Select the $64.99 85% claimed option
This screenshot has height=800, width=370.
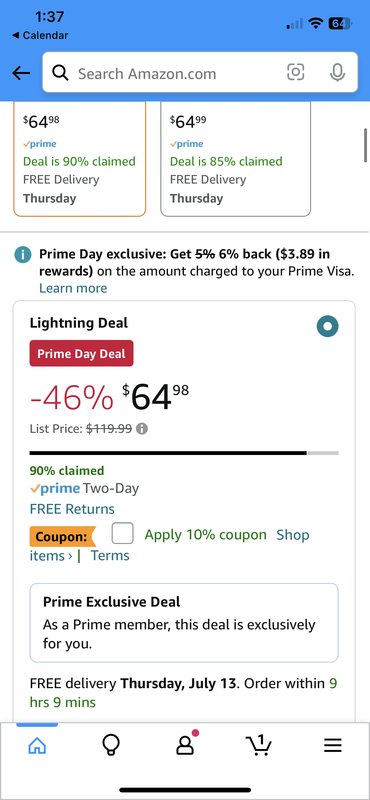(235, 159)
